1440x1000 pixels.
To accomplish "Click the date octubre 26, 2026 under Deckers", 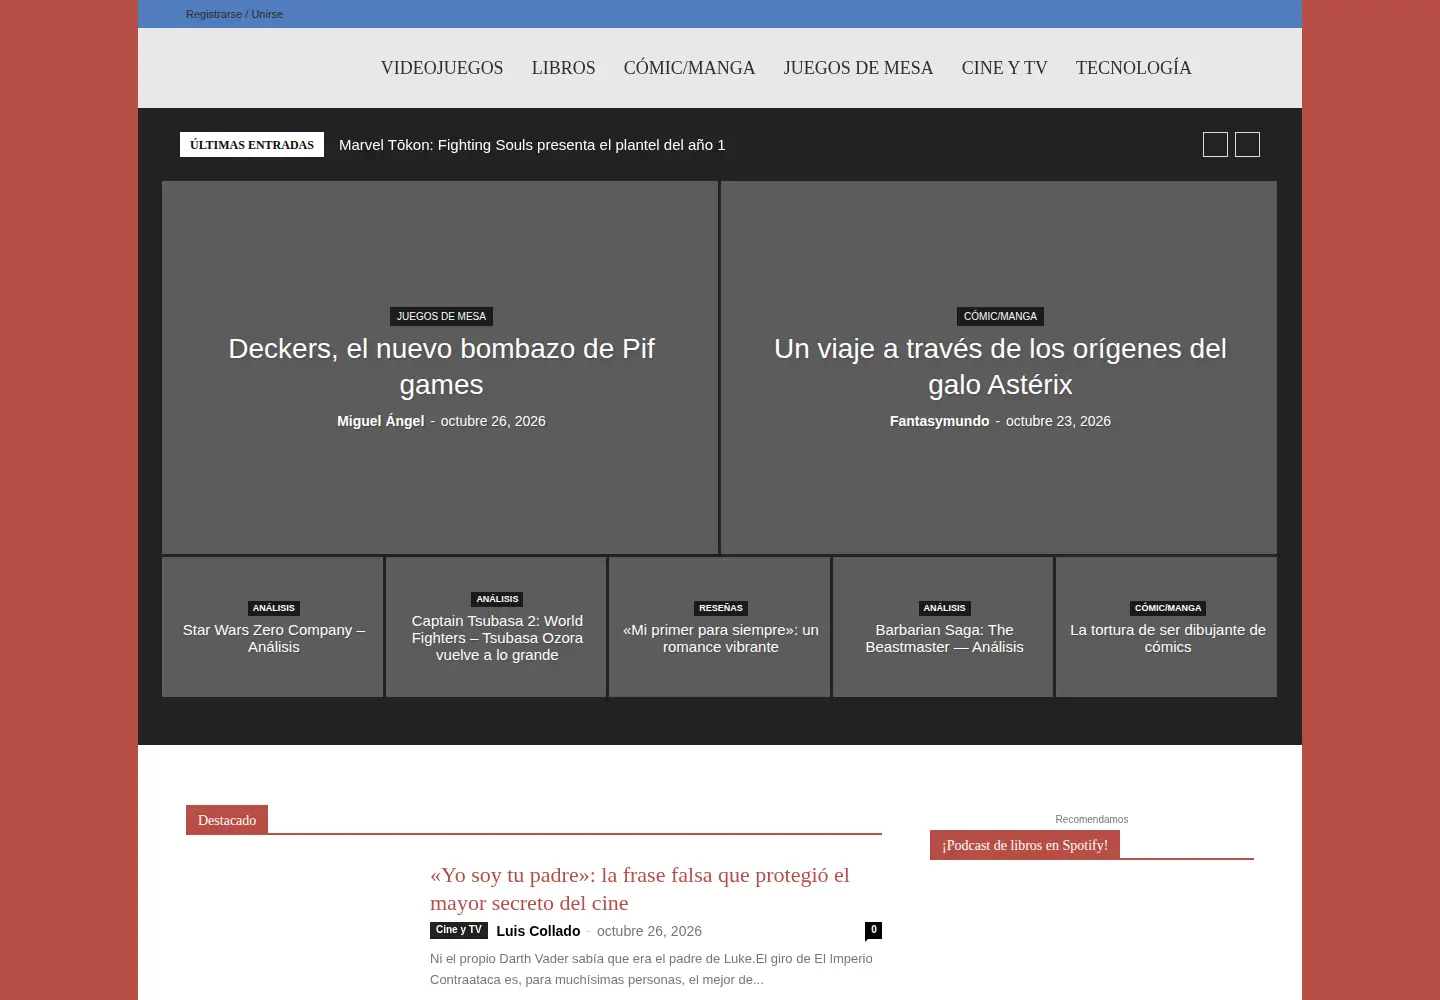I will (x=493, y=421).
